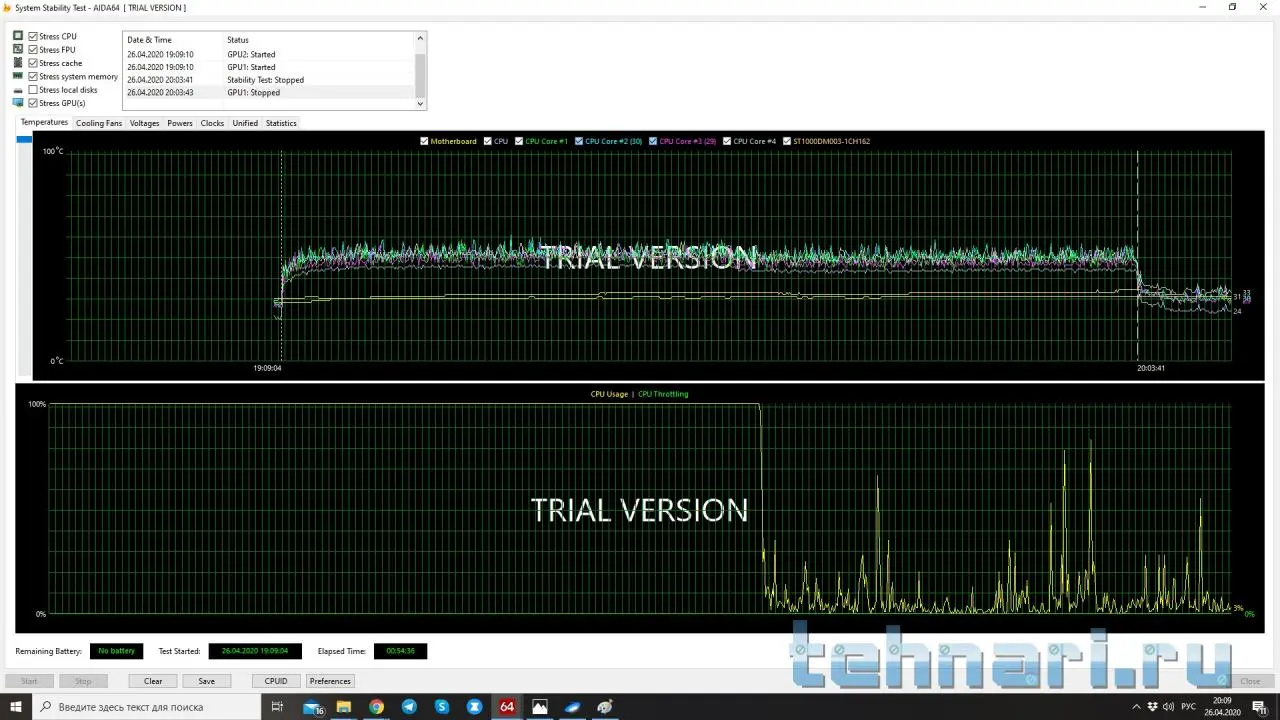Toggle the CPU Core #1 checkbox

pyautogui.click(x=519, y=141)
